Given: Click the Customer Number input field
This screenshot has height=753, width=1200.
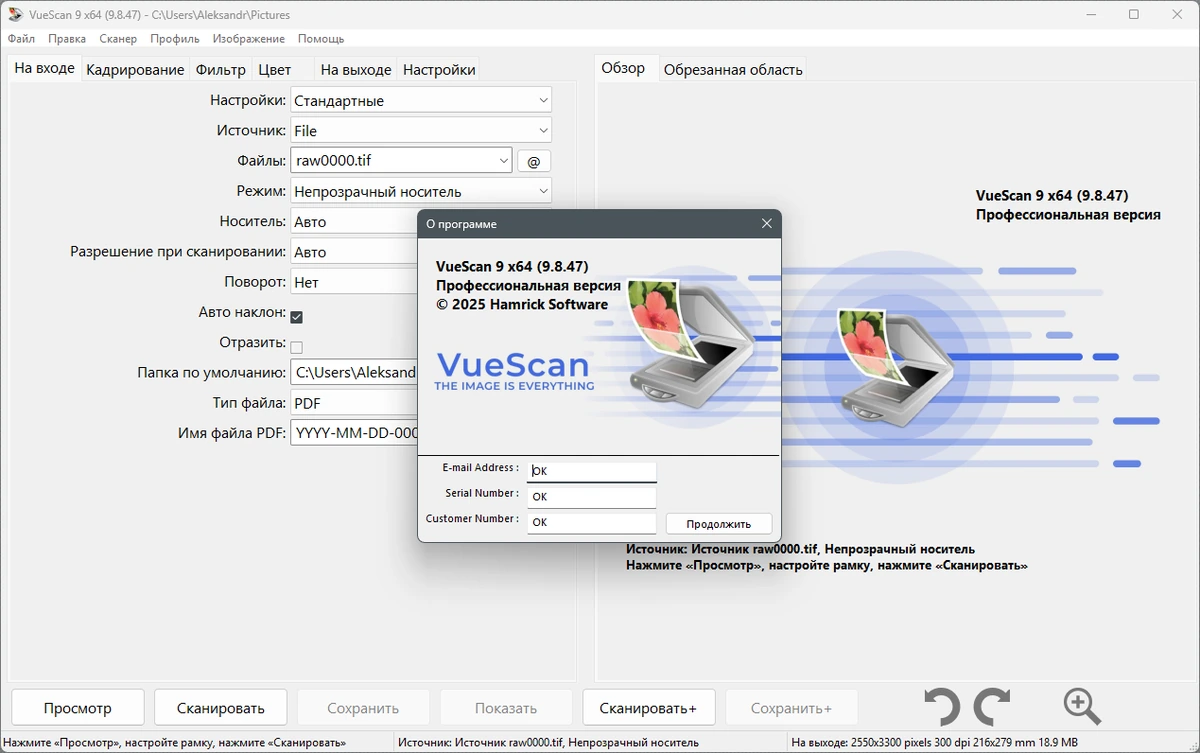Looking at the screenshot, I should coord(592,522).
